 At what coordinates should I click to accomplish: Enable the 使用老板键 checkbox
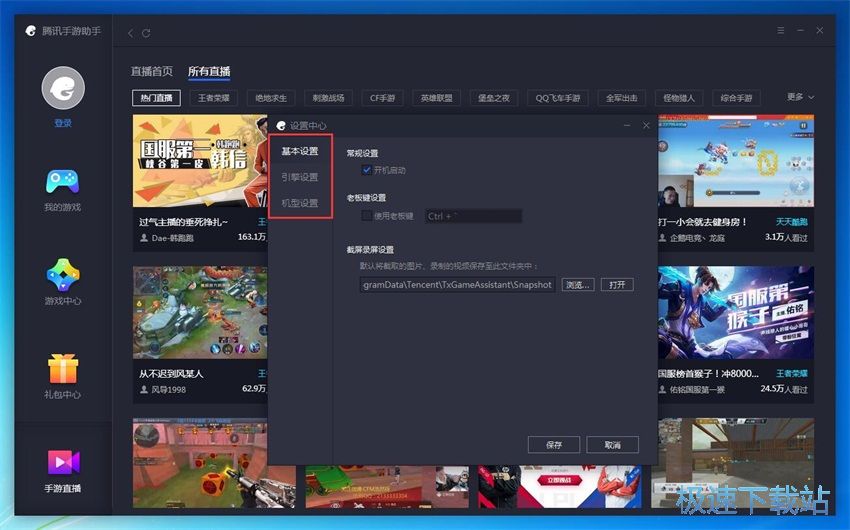pyautogui.click(x=366, y=216)
